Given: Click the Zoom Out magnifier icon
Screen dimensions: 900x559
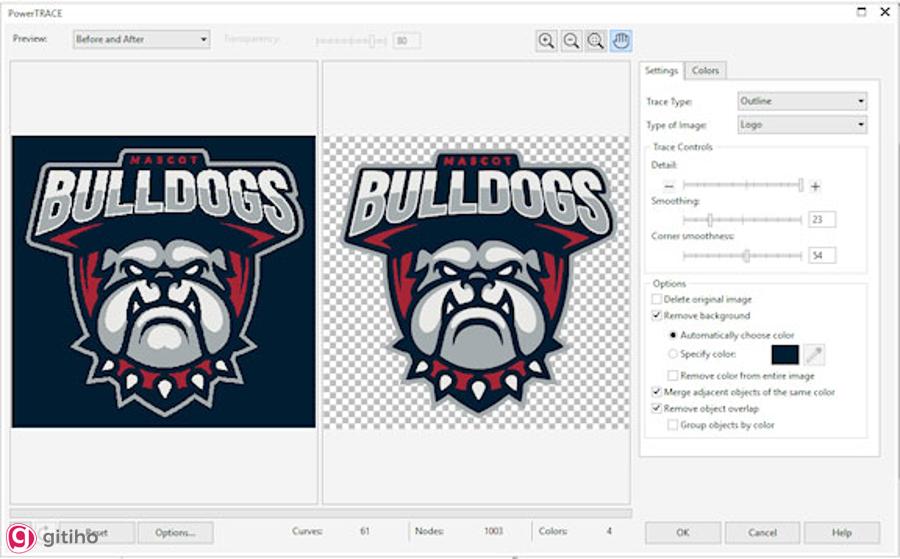Looking at the screenshot, I should 571,41.
